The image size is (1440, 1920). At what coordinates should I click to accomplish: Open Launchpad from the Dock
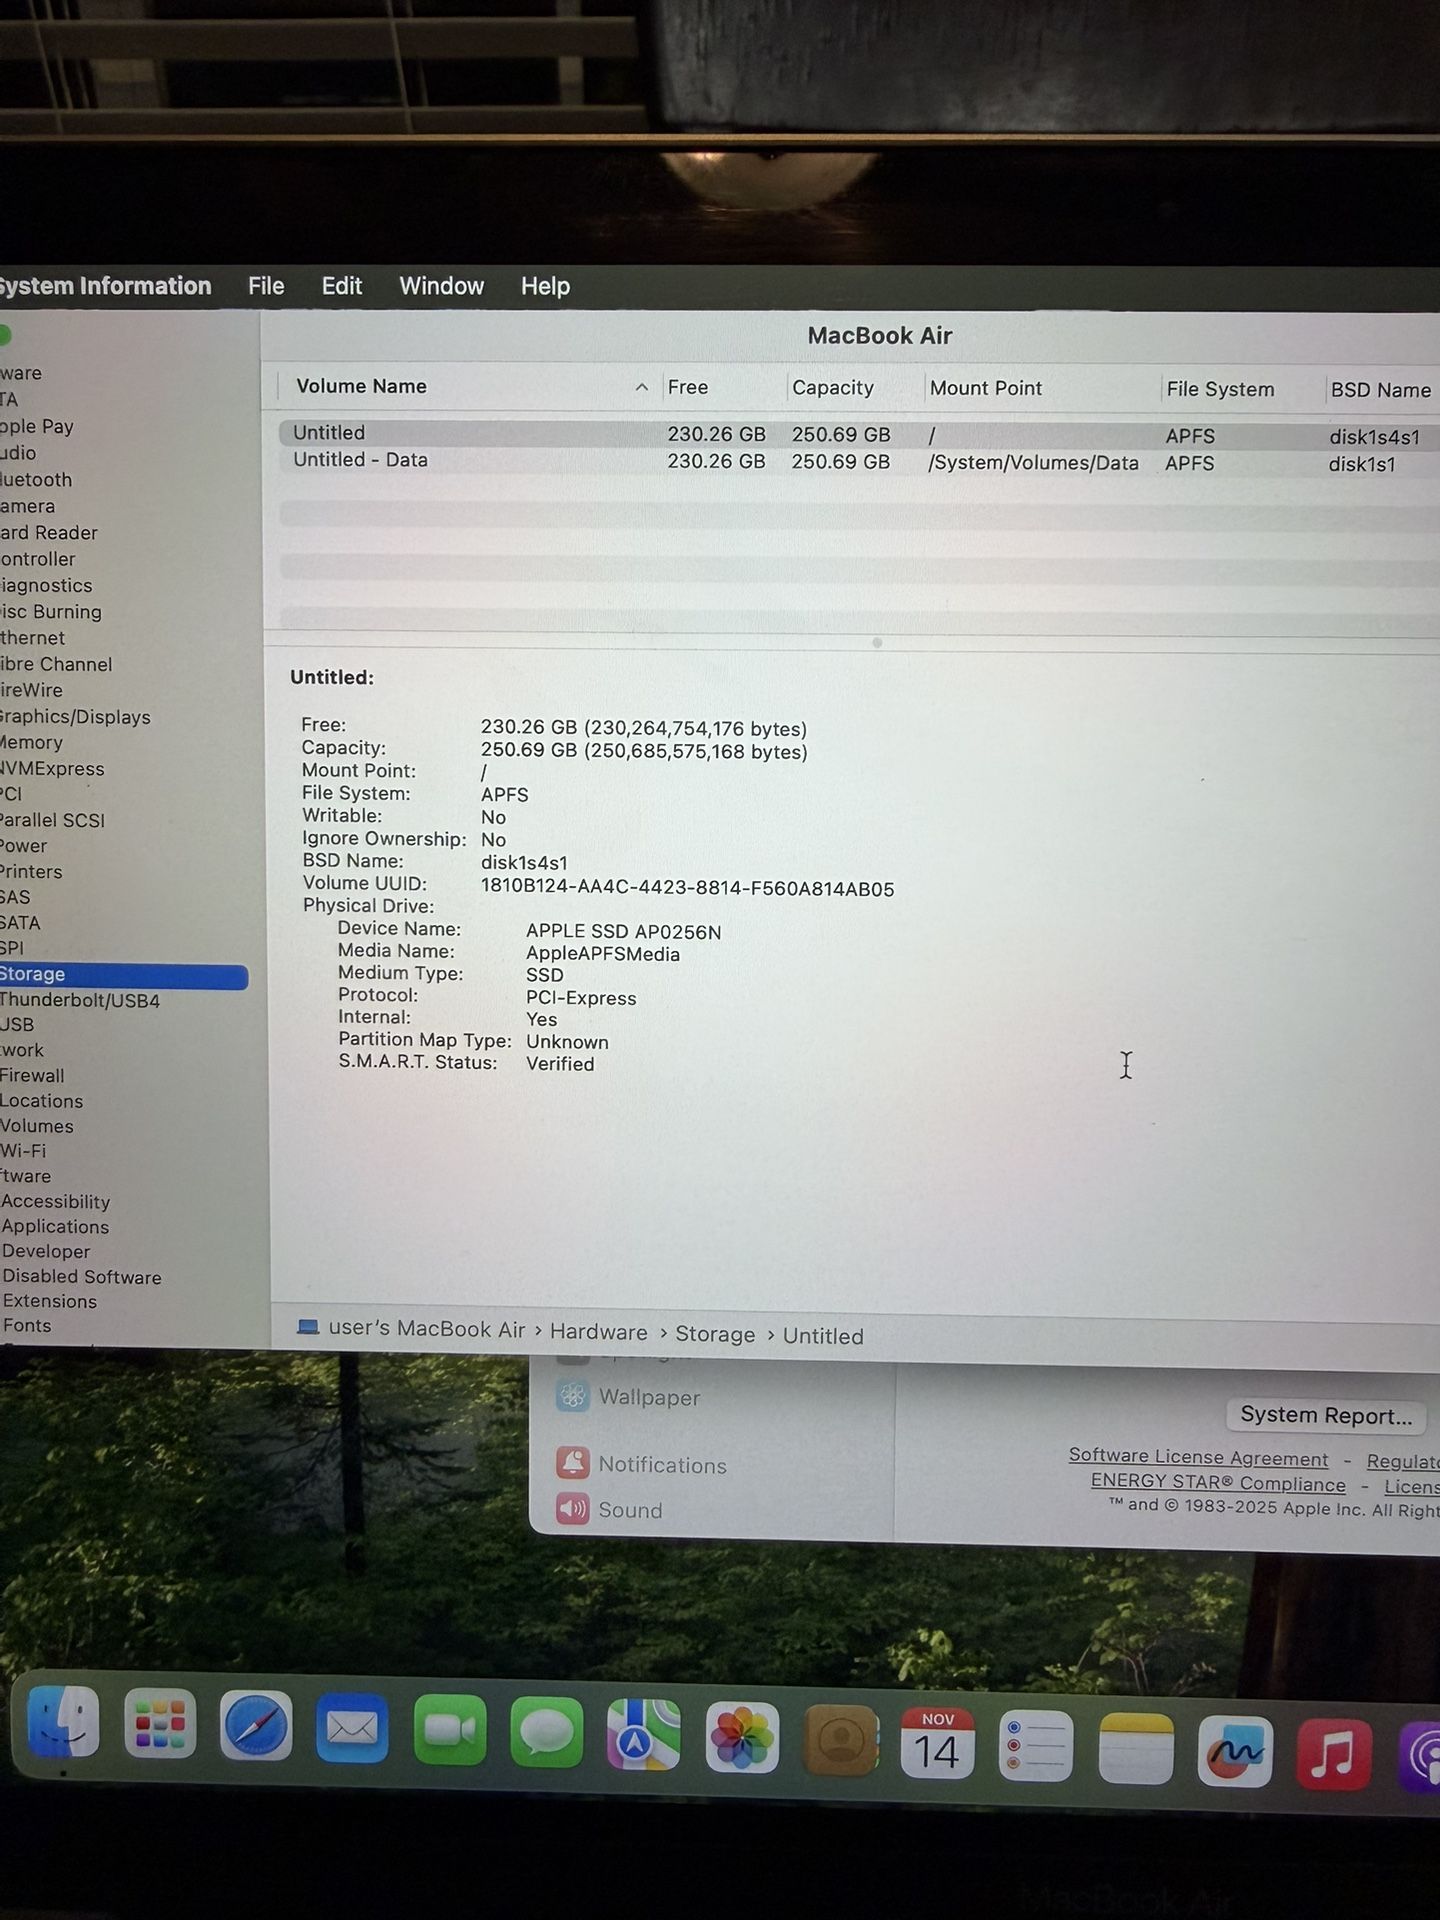[x=160, y=1724]
